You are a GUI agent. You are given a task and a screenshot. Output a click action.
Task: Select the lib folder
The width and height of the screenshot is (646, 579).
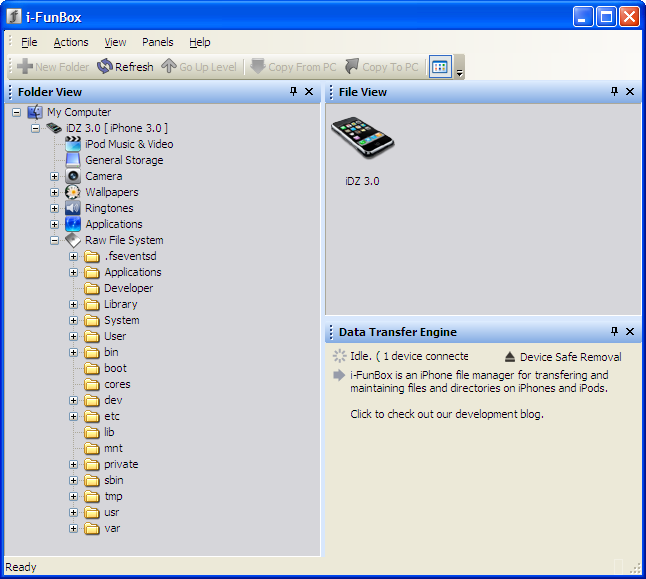109,432
